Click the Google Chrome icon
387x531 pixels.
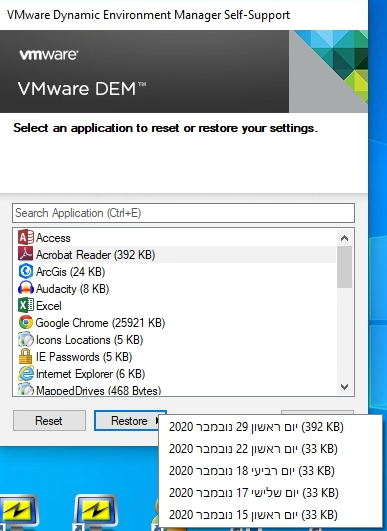coord(26,322)
